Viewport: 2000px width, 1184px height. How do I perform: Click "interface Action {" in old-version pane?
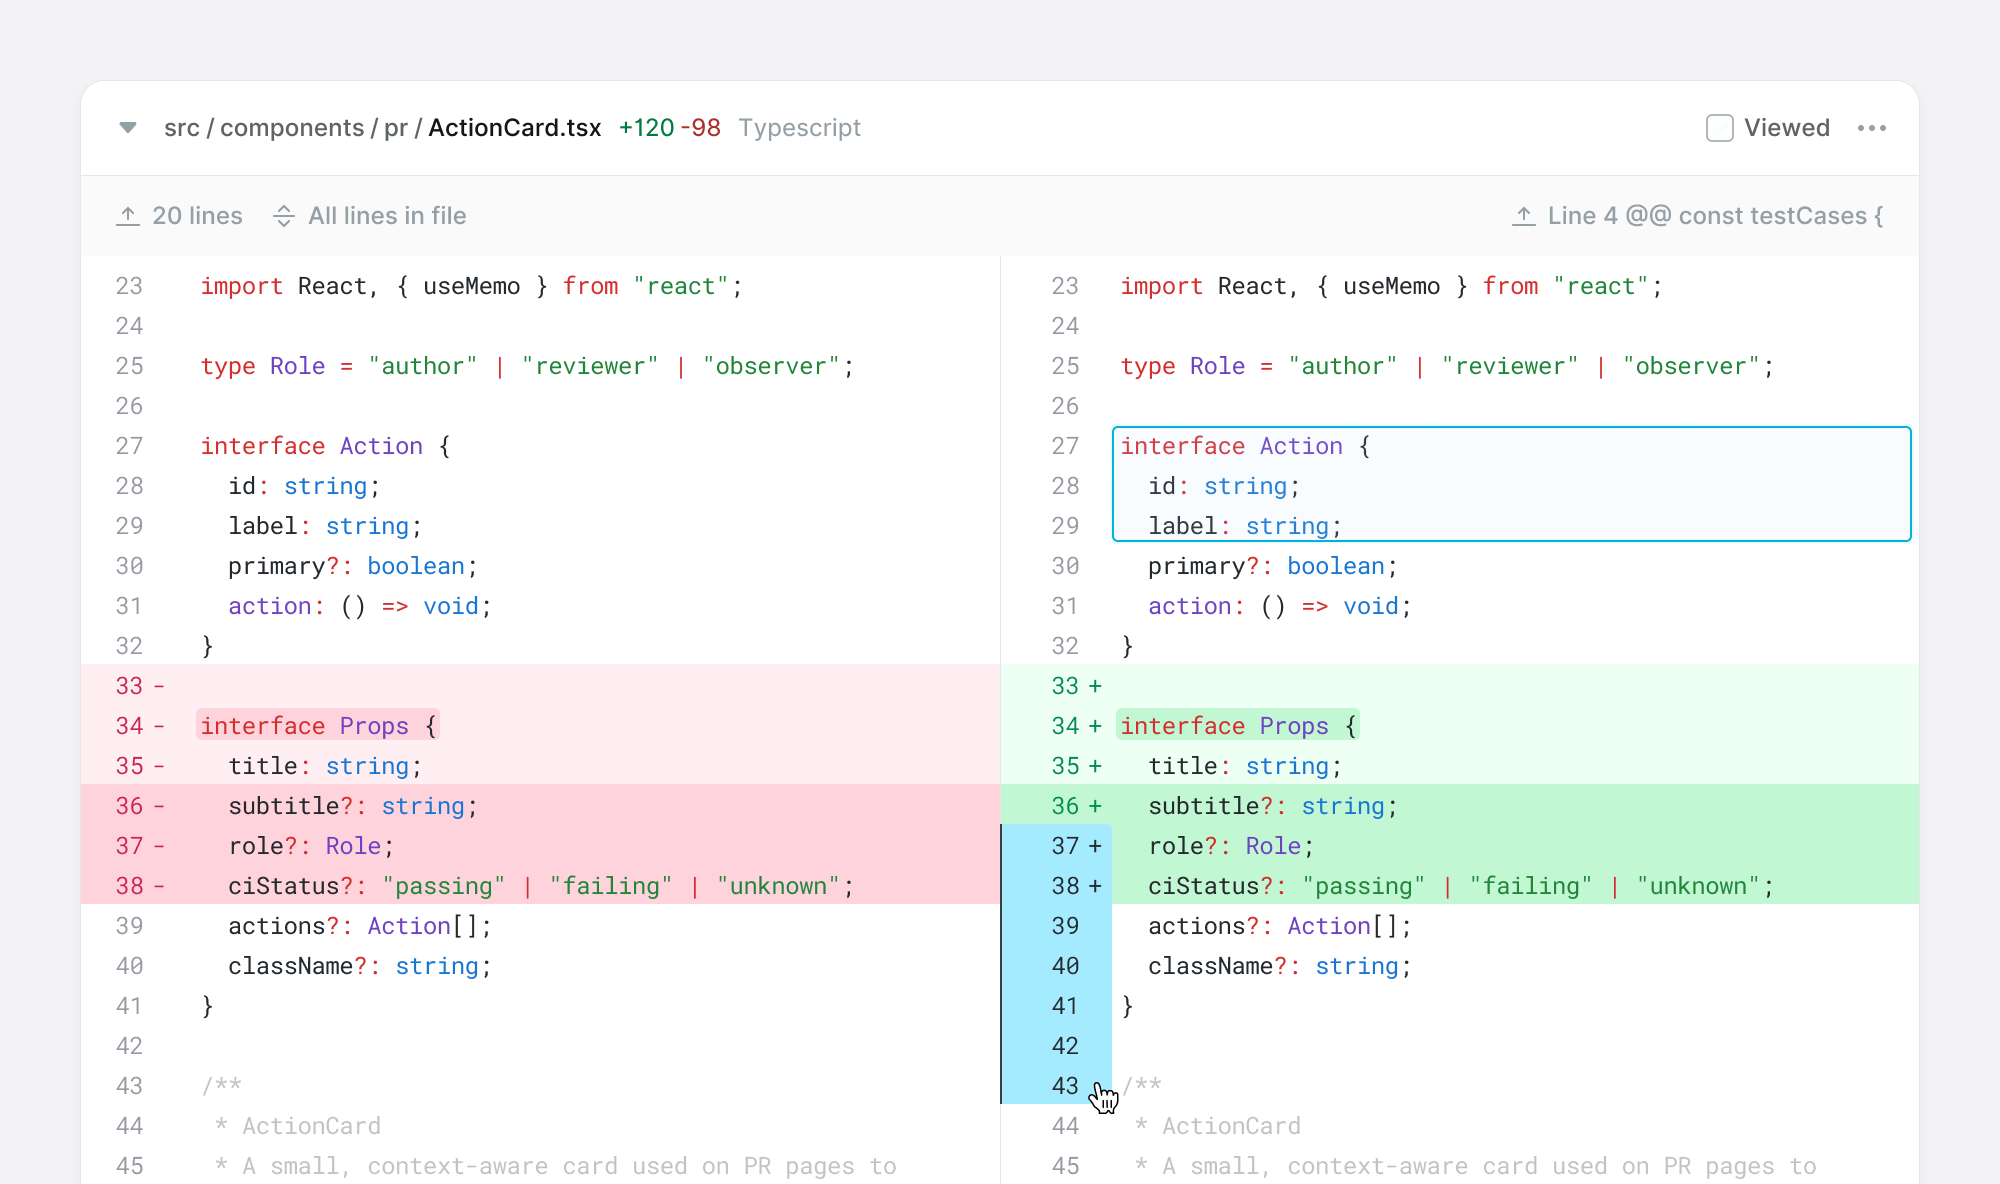coord(326,446)
